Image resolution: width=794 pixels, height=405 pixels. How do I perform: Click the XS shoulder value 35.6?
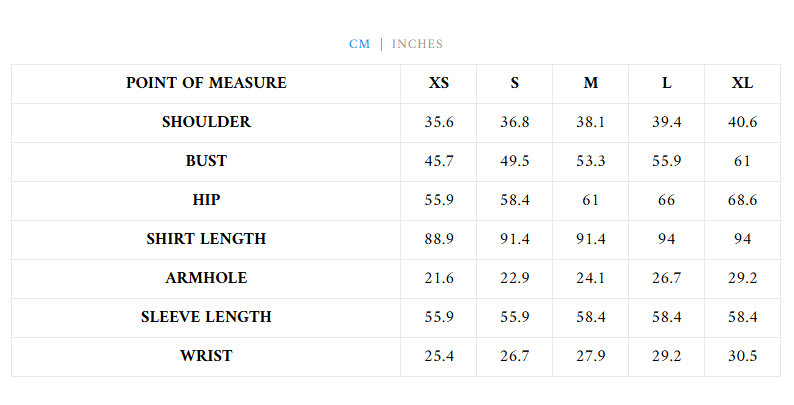(439, 122)
